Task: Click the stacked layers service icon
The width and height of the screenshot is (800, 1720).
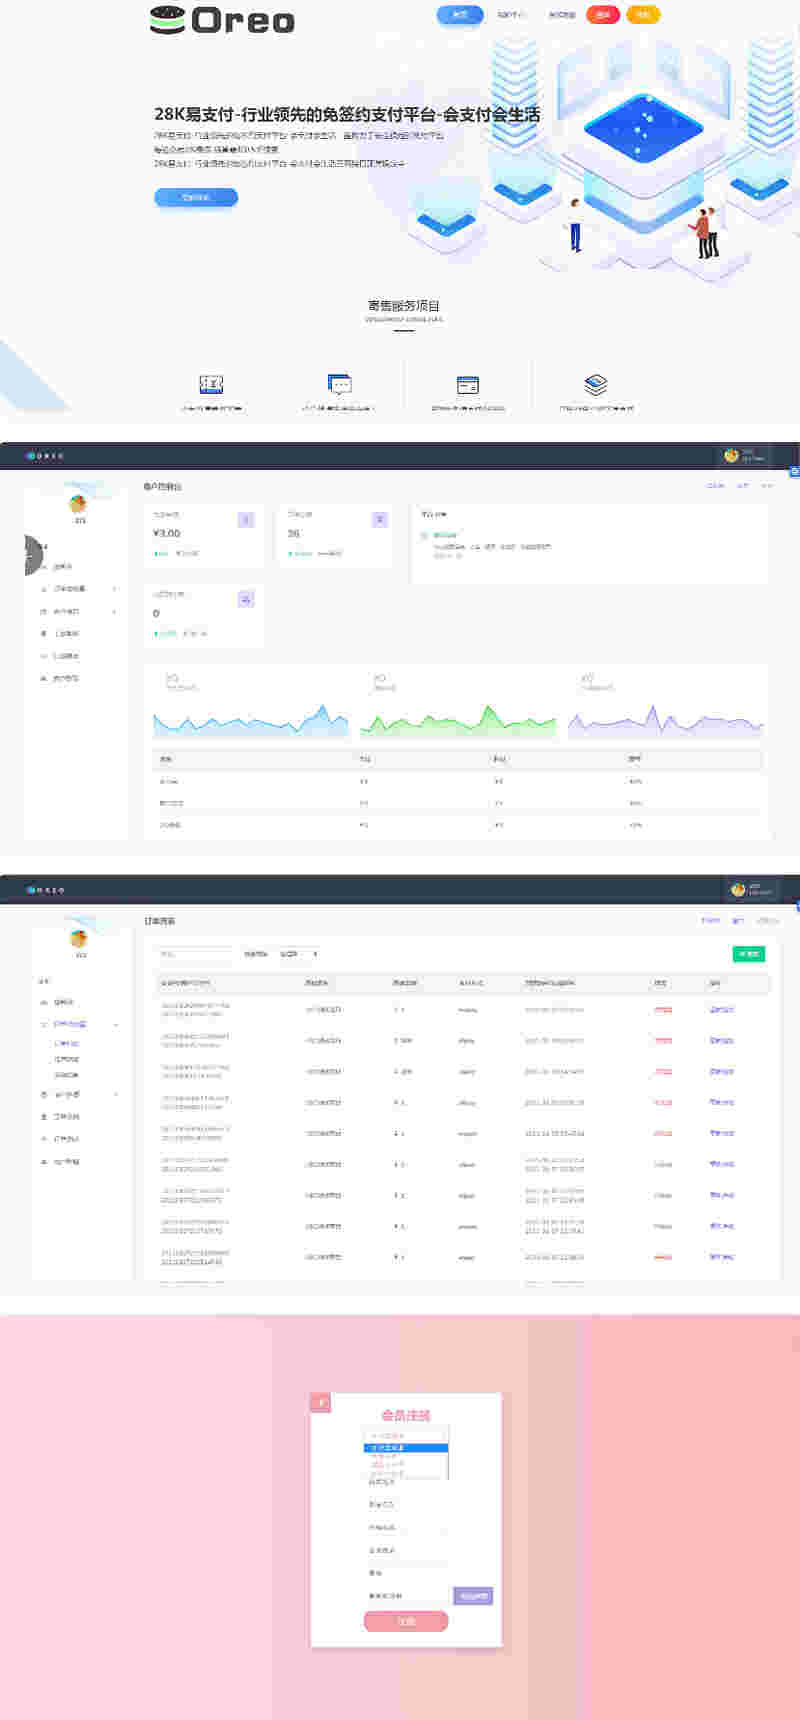Action: pos(596,384)
